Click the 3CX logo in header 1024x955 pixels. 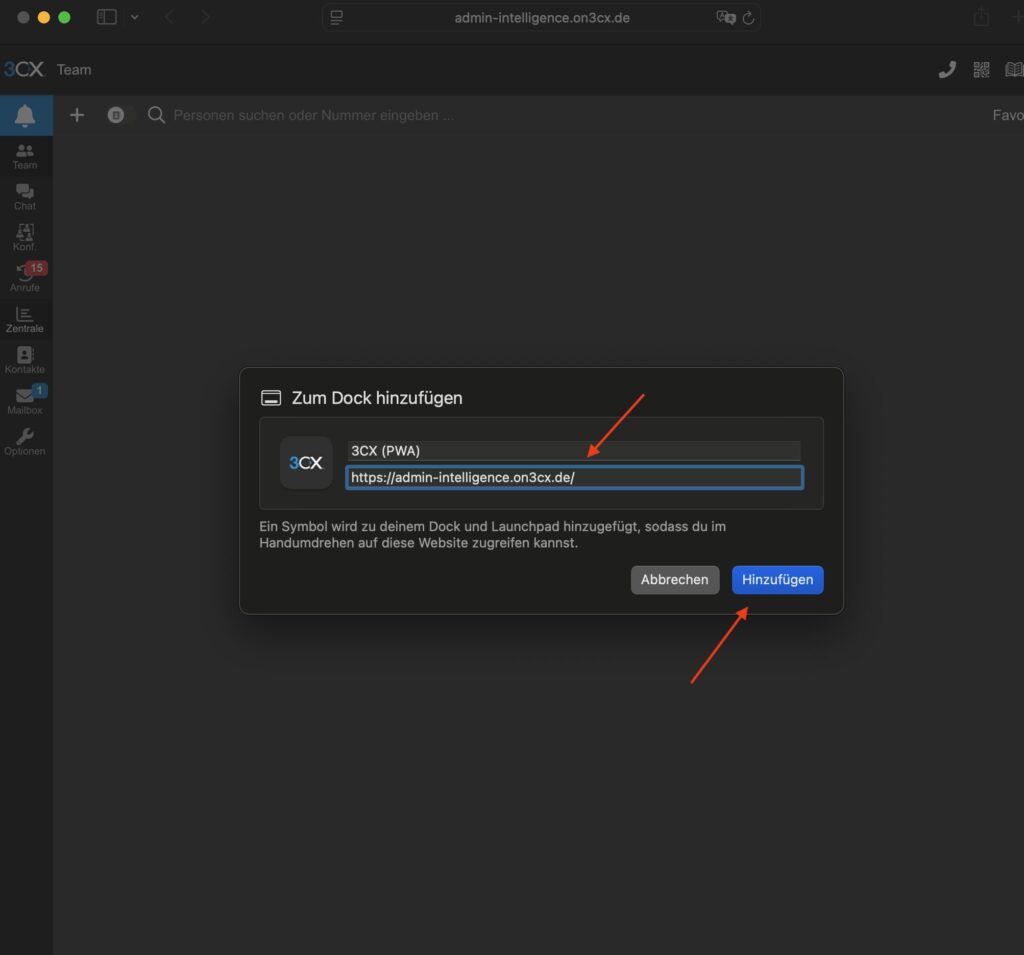pyautogui.click(x=24, y=69)
